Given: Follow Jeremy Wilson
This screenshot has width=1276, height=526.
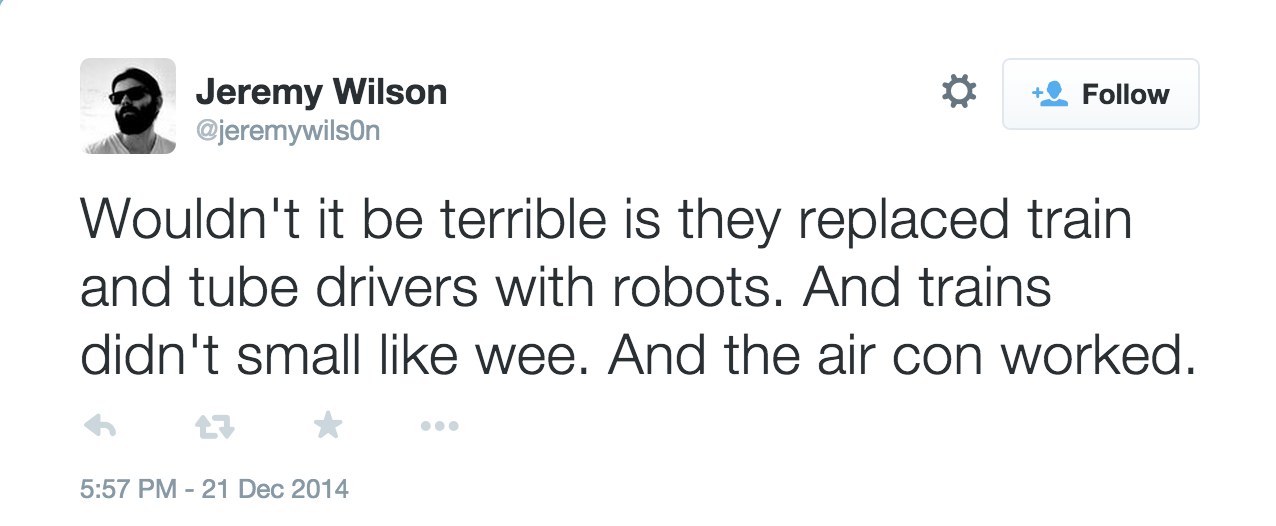Looking at the screenshot, I should [1100, 94].
